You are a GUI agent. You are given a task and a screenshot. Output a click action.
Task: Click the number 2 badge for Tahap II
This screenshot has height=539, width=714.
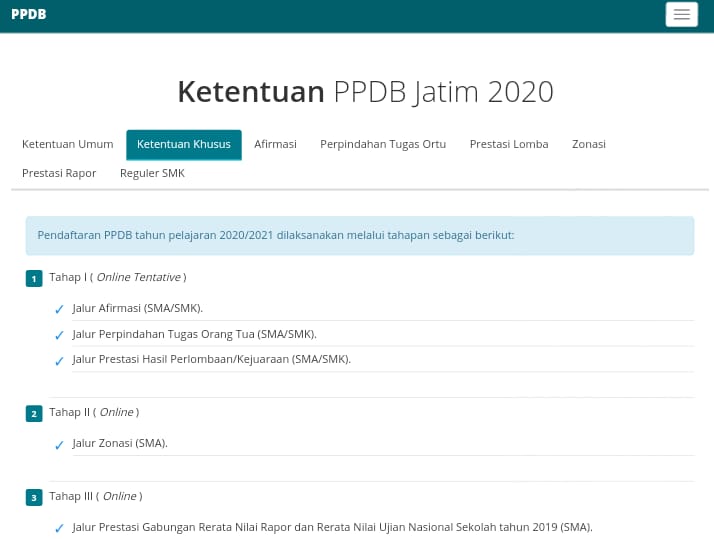pos(34,414)
